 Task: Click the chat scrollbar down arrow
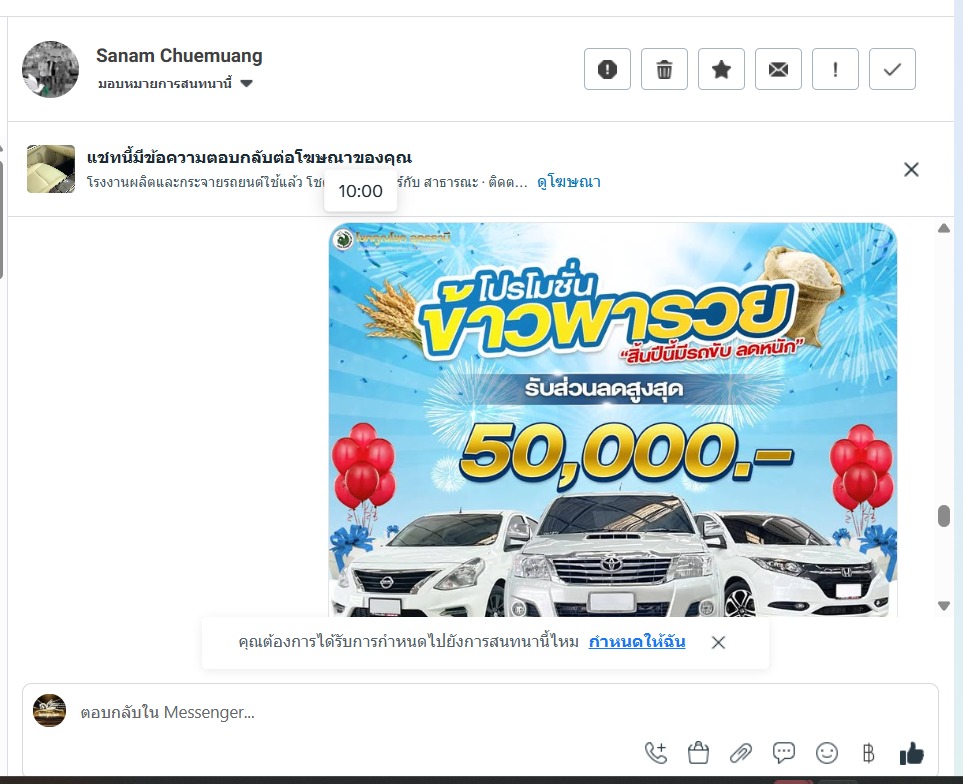pyautogui.click(x=944, y=606)
